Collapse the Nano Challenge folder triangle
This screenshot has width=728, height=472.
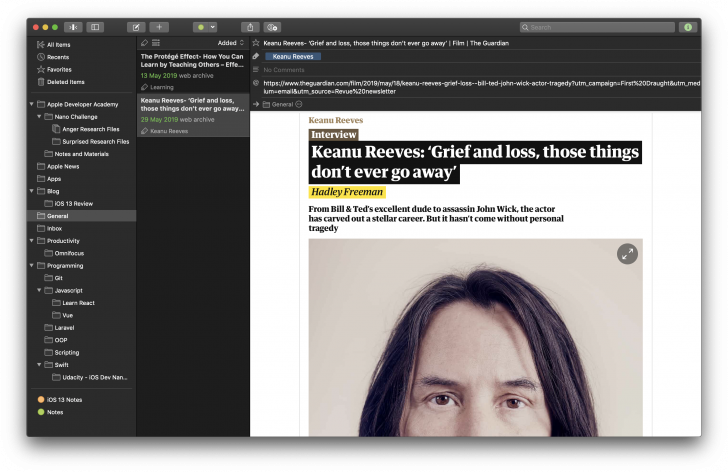pyautogui.click(x=39, y=116)
